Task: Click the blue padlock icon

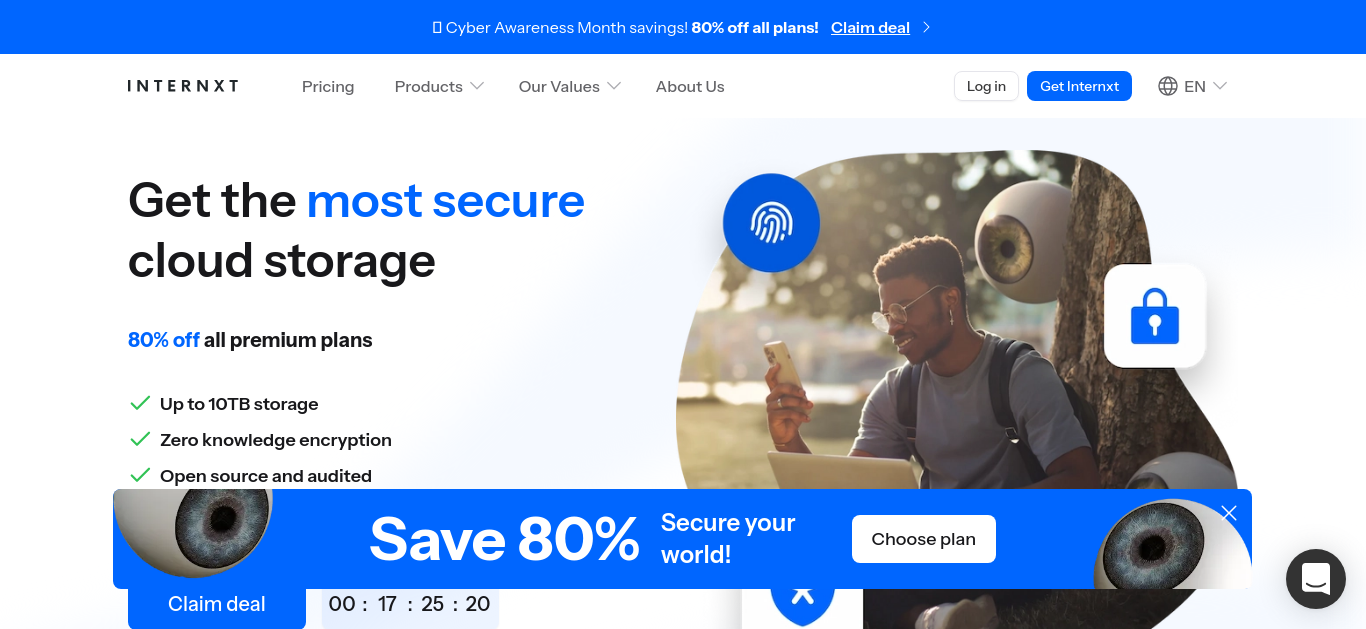Action: [1155, 316]
